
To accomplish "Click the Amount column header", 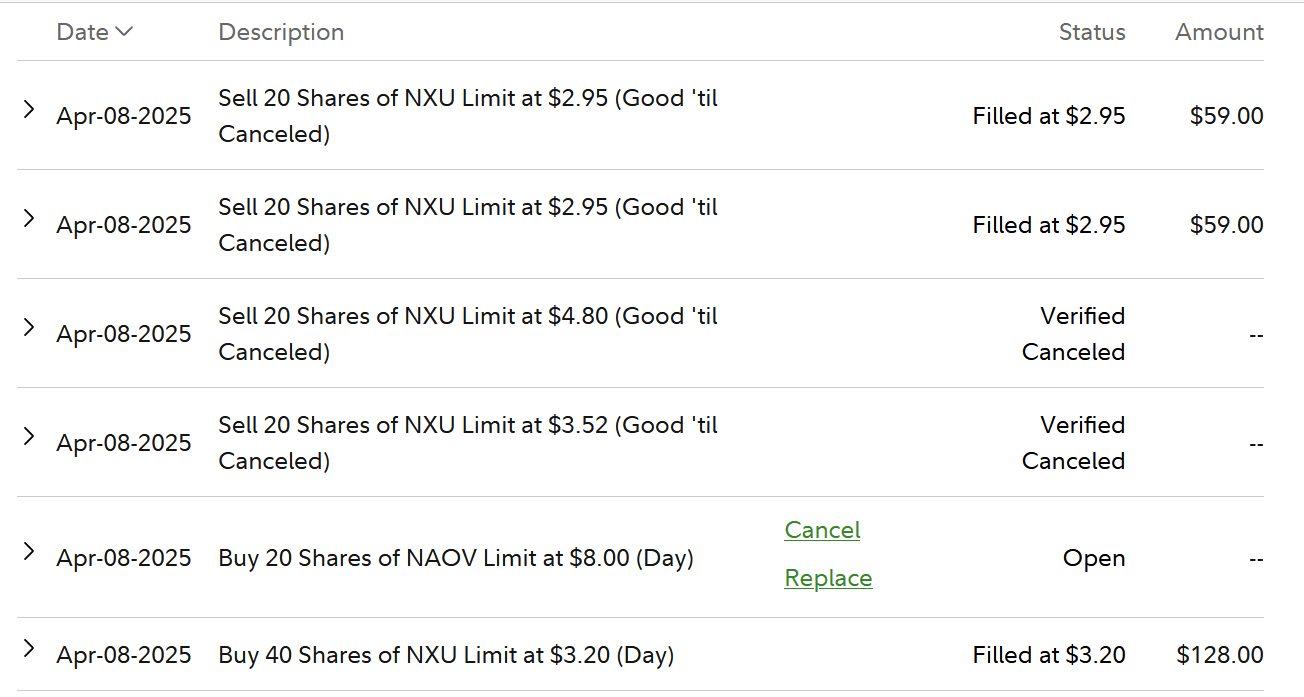I will (1219, 32).
